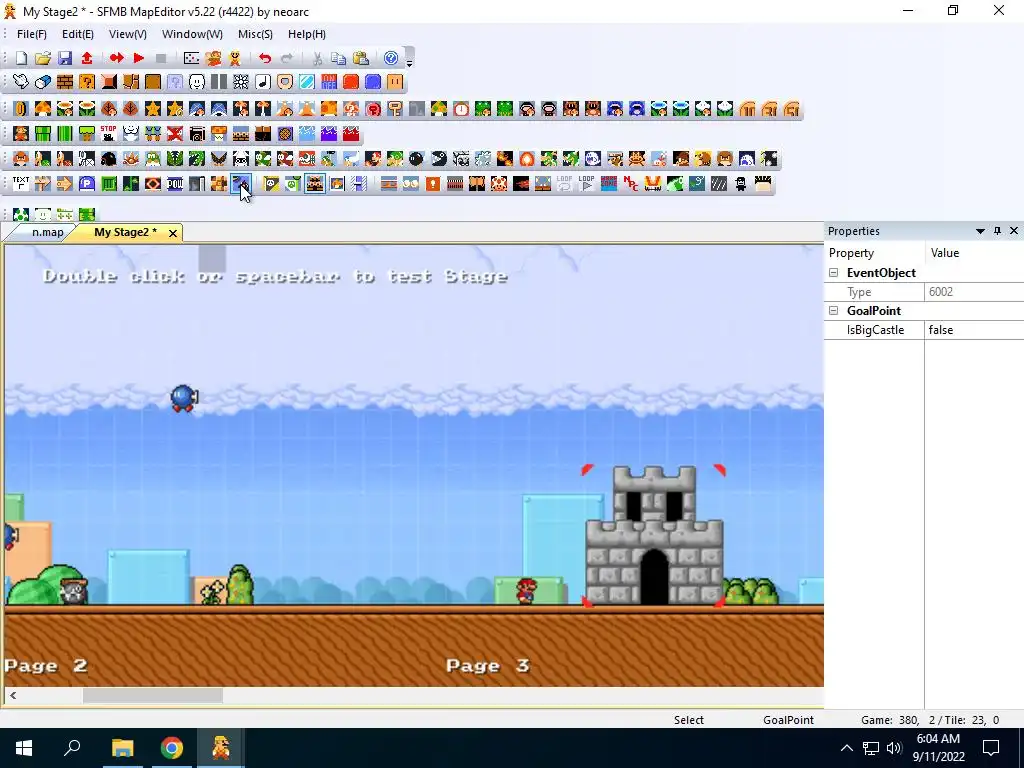The height and width of the screenshot is (768, 1024).
Task: Select the coin item
Action: coord(21,109)
